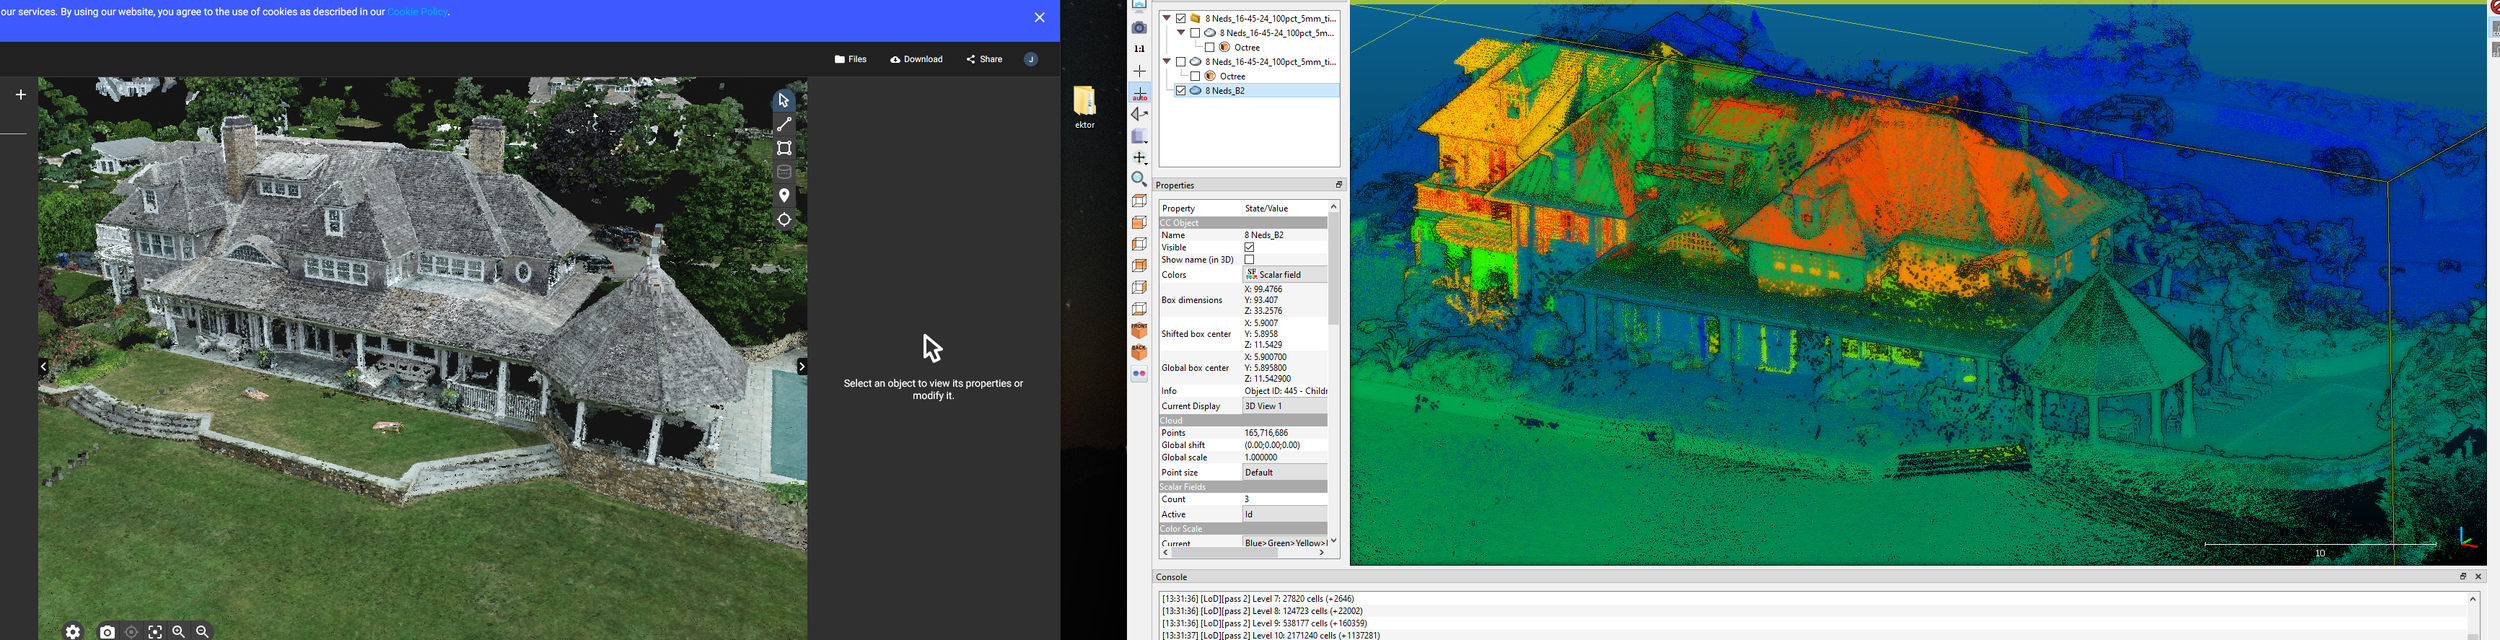Viewport: 2500px width, 640px height.
Task: Expand right panel with the right arrow
Action: click(x=801, y=367)
